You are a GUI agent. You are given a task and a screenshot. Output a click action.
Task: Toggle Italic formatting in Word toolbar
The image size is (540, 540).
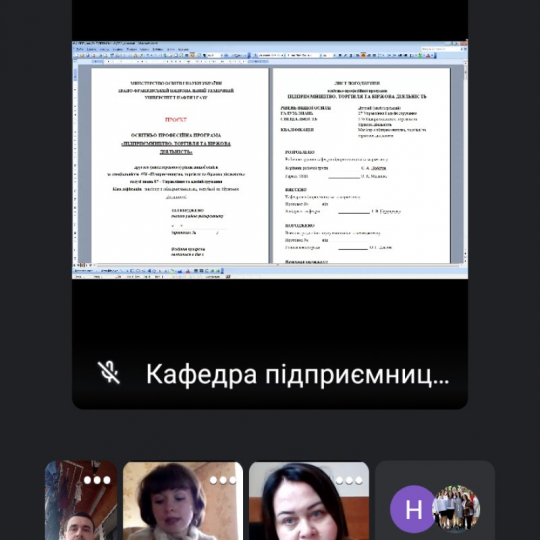tap(345, 55)
